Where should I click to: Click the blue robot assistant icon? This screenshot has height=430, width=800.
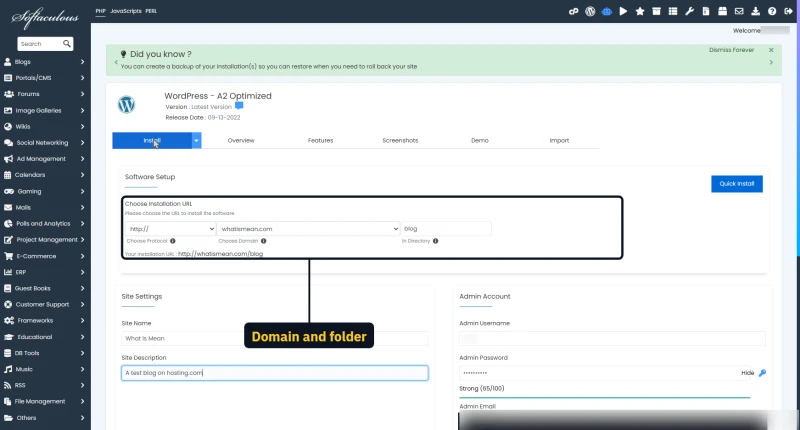coord(607,11)
